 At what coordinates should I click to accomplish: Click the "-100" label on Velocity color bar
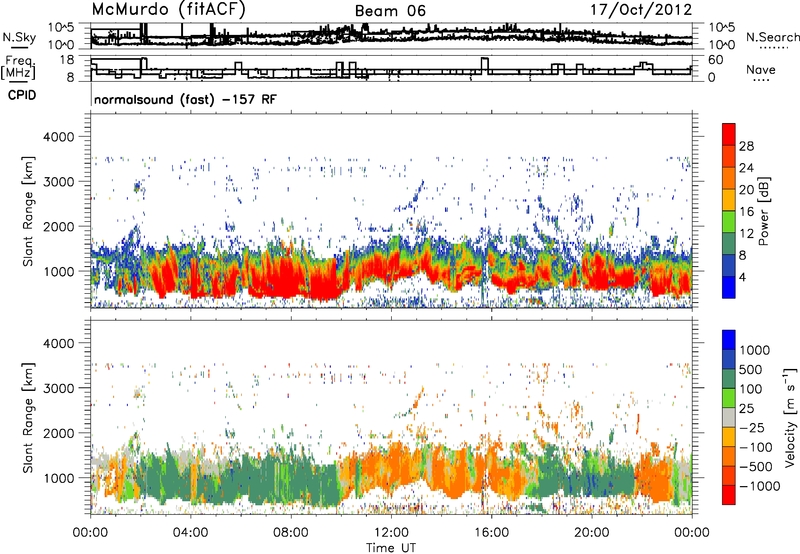[756, 447]
